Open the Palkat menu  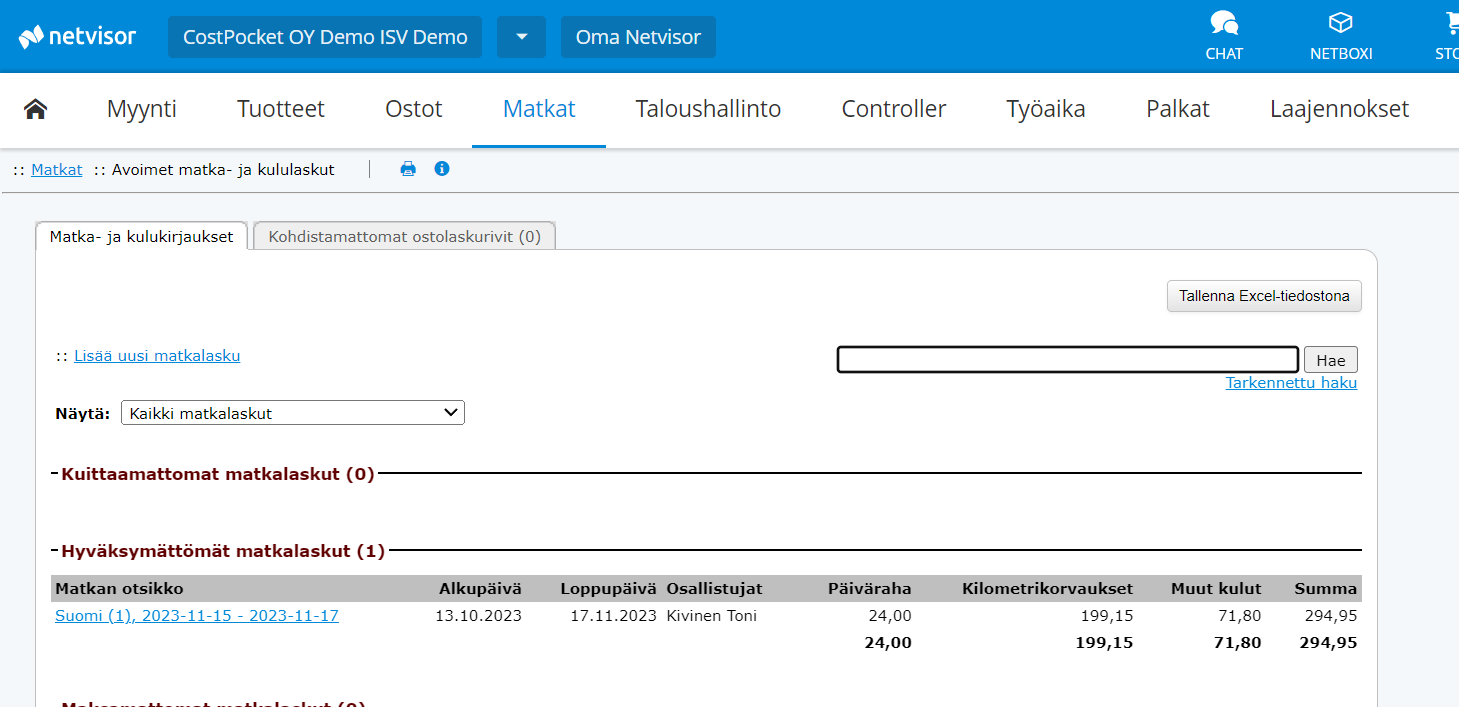[x=1178, y=109]
